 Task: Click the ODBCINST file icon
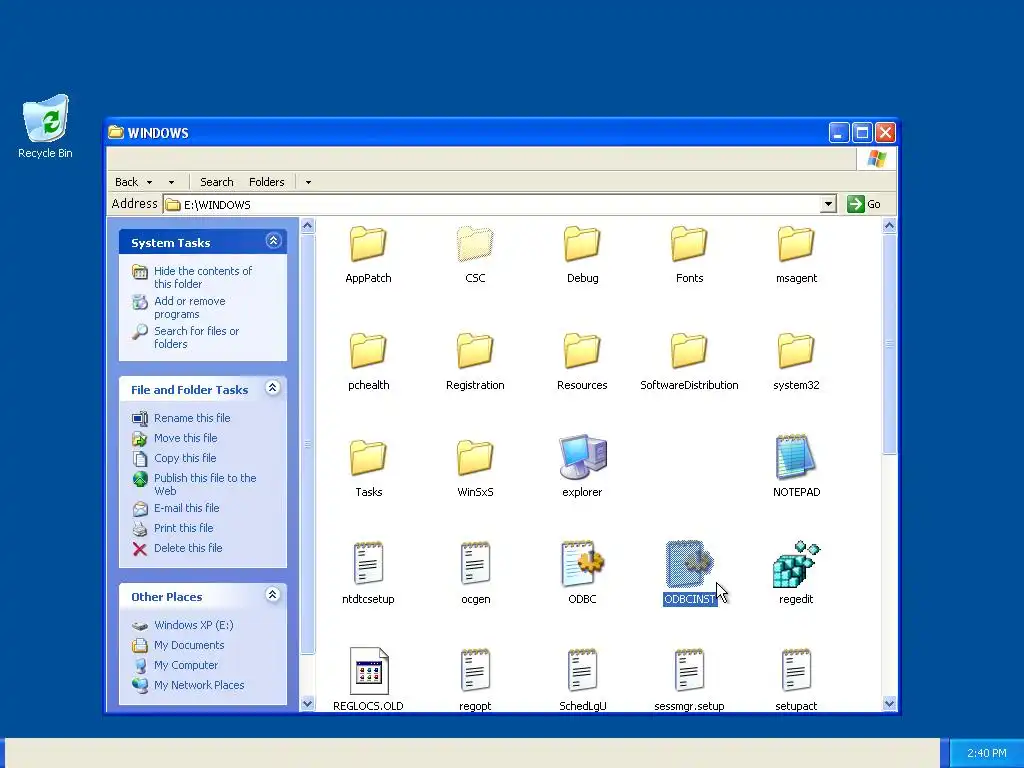(689, 564)
